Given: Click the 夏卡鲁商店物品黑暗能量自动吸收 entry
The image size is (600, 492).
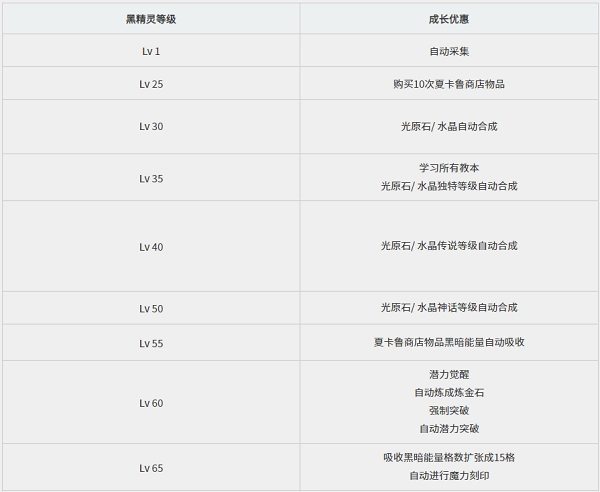Looking at the screenshot, I should click(x=449, y=342).
